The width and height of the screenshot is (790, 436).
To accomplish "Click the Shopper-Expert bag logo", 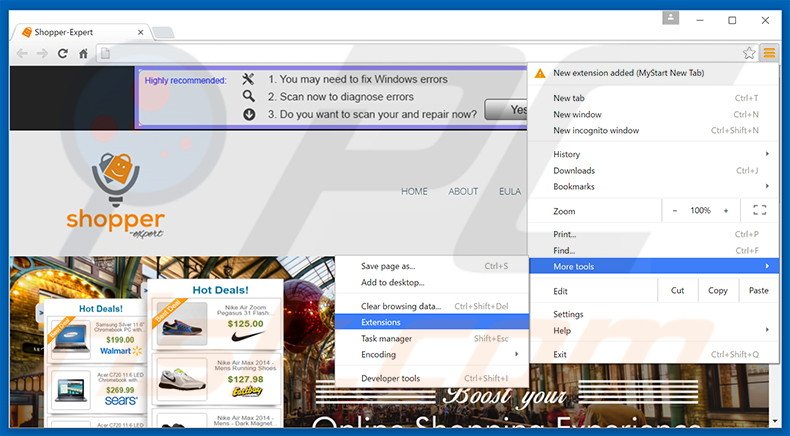I will pyautogui.click(x=115, y=178).
